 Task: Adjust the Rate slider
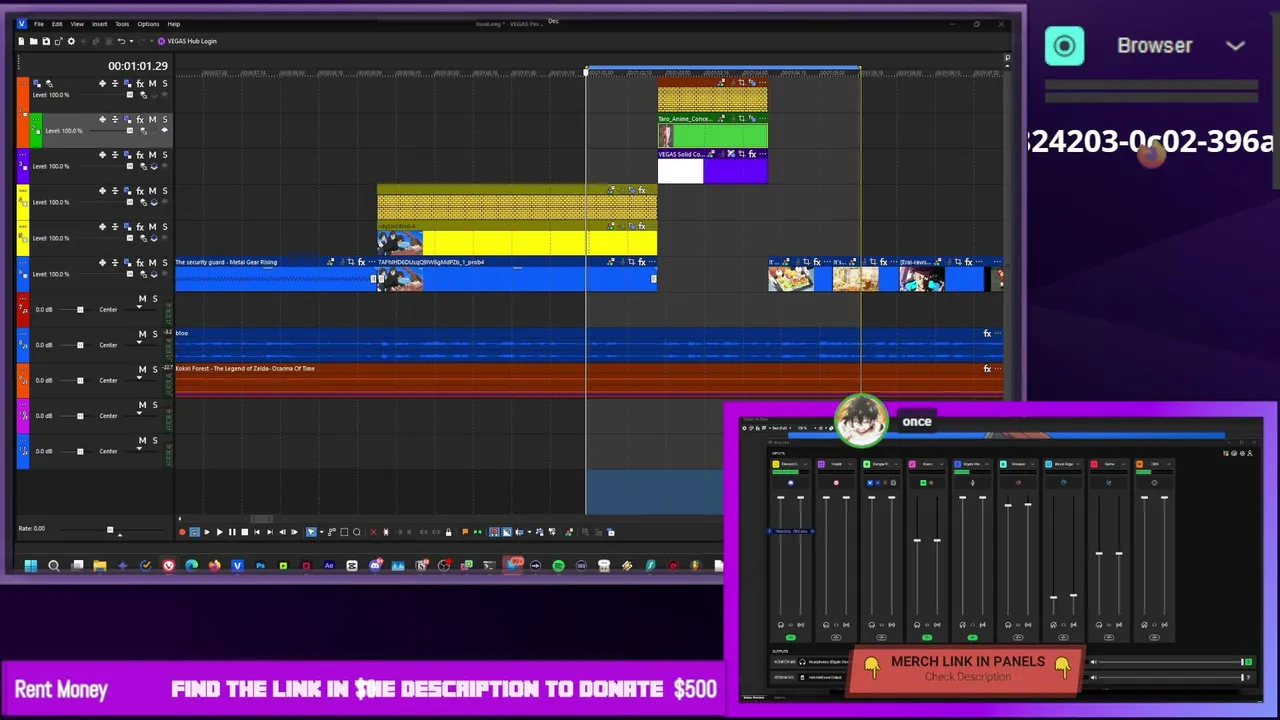pyautogui.click(x=110, y=529)
